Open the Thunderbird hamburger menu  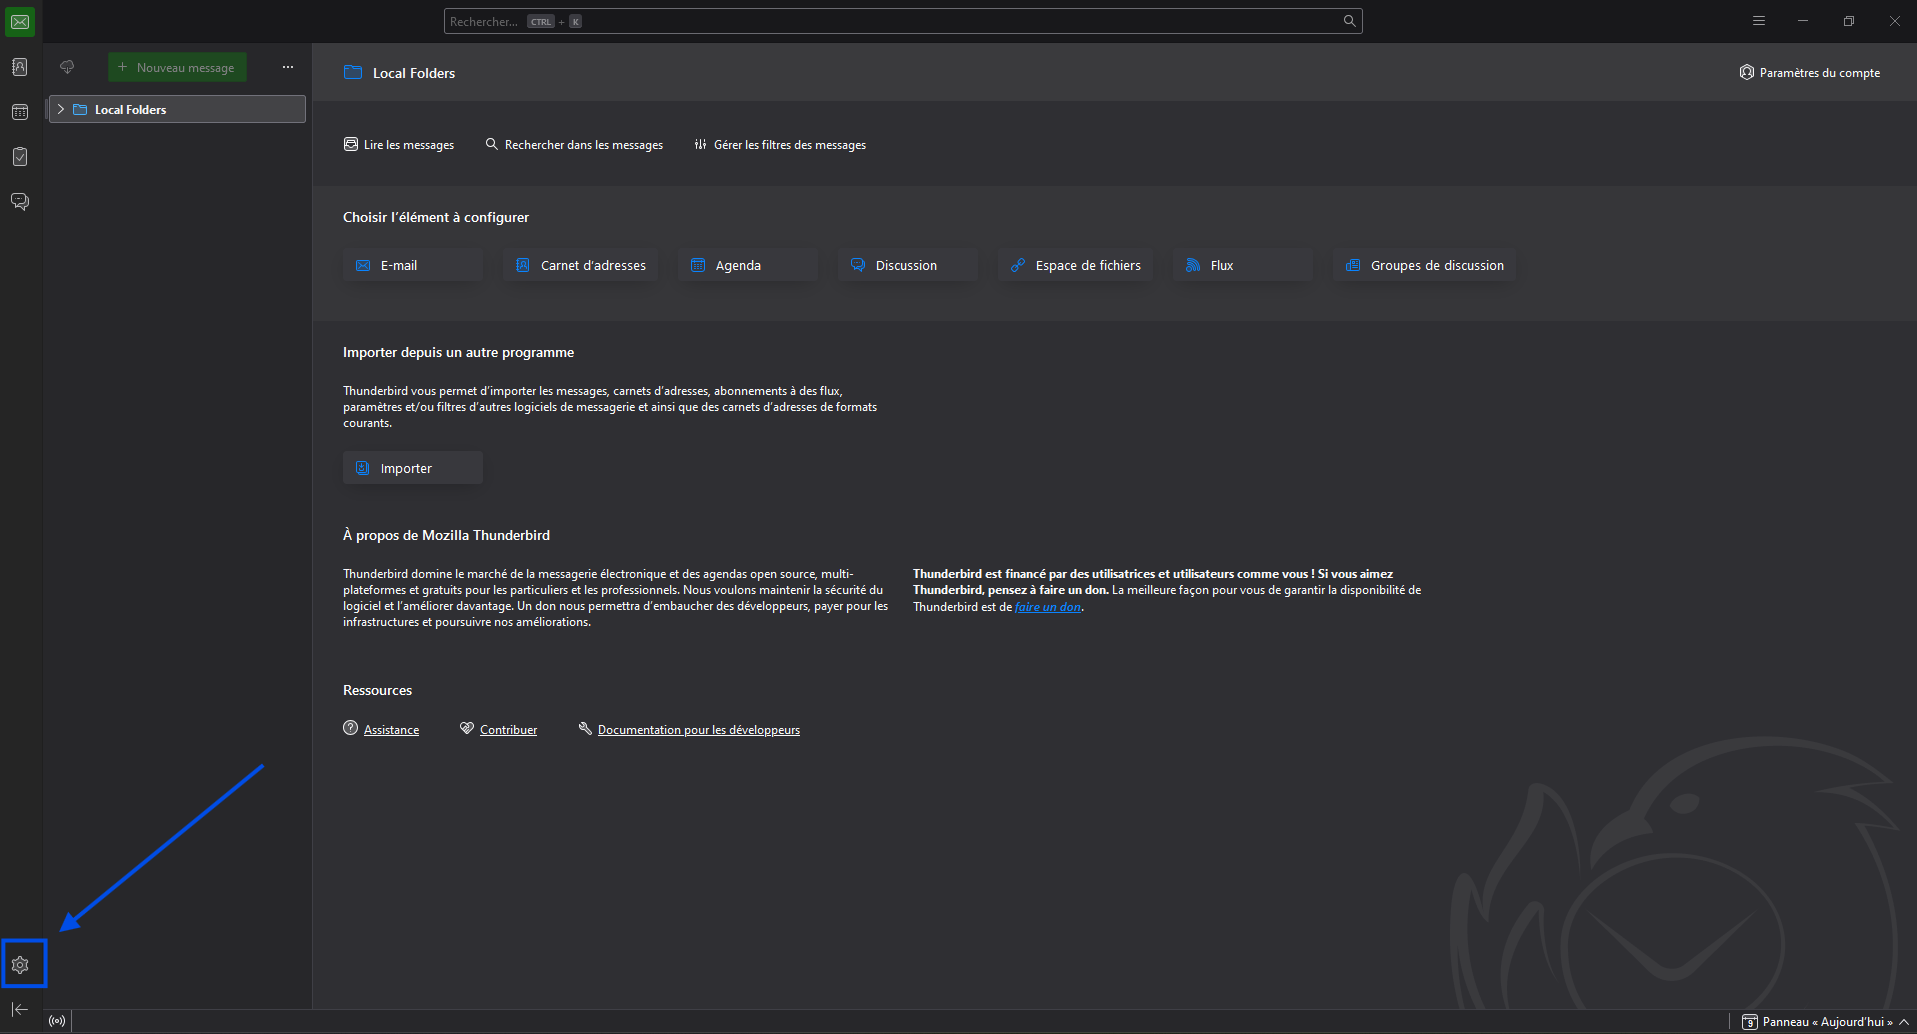point(1759,21)
